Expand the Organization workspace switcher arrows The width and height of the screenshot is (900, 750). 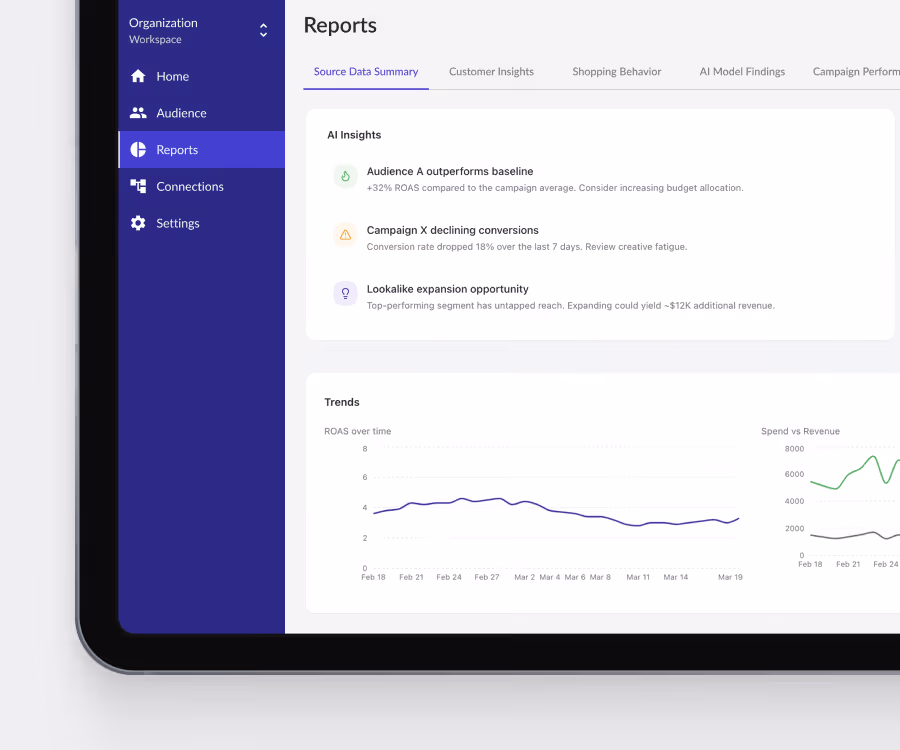tap(263, 30)
